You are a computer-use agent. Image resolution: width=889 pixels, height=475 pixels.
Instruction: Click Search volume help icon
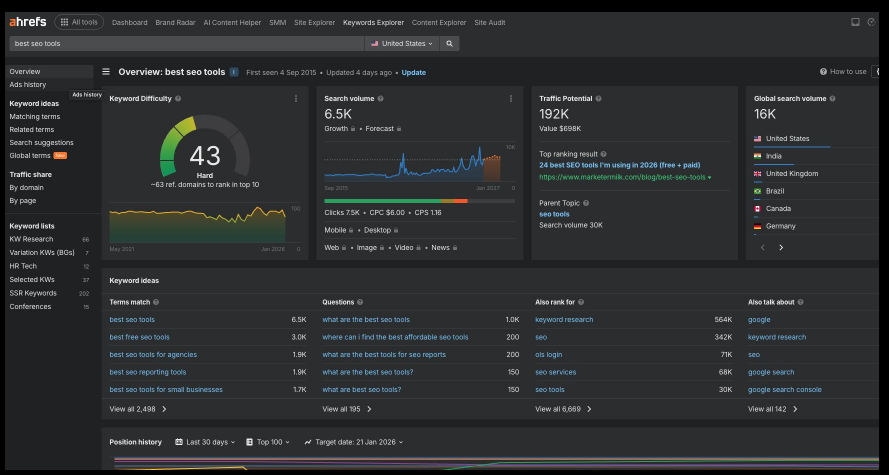coord(380,99)
